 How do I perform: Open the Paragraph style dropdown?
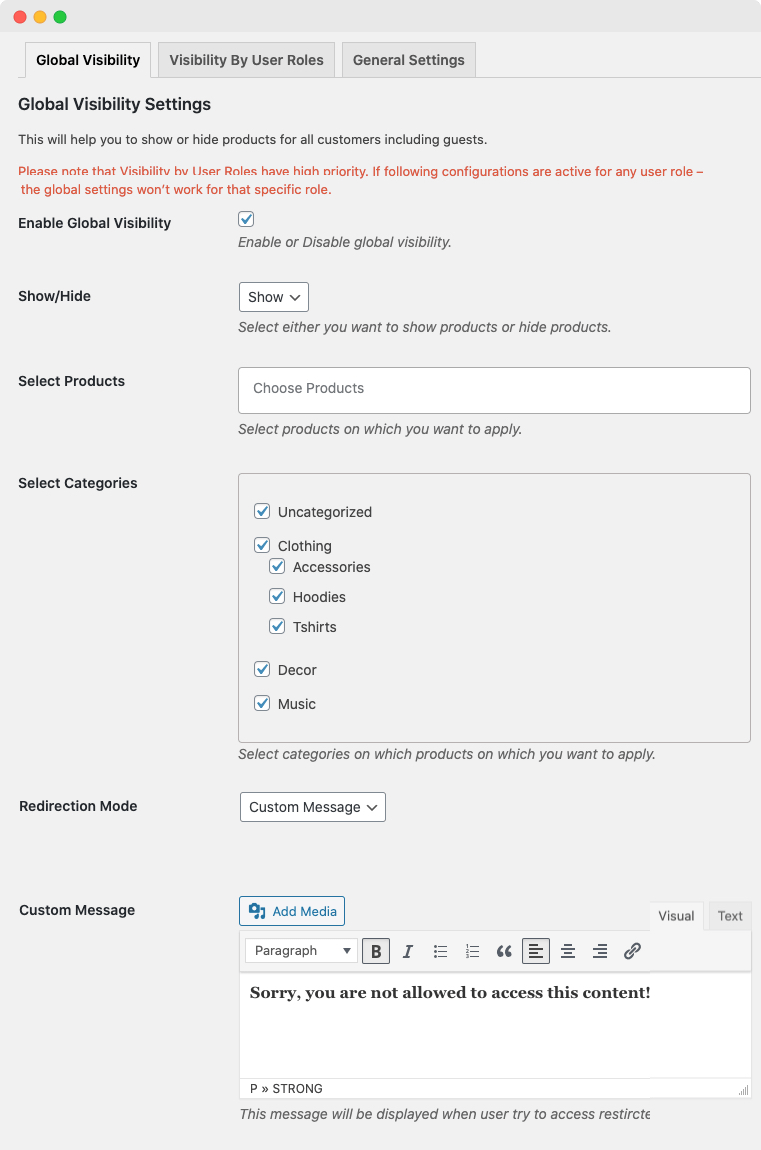pos(300,951)
